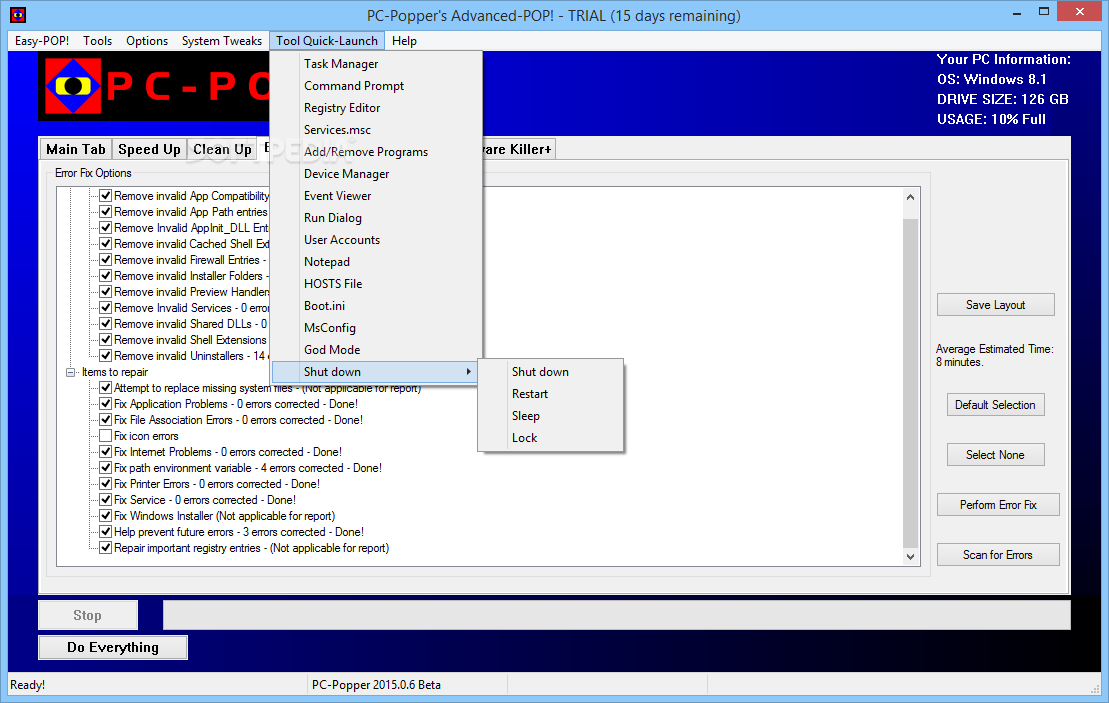This screenshot has width=1109, height=703.
Task: Select God Mode menu entry
Action: pos(376,349)
